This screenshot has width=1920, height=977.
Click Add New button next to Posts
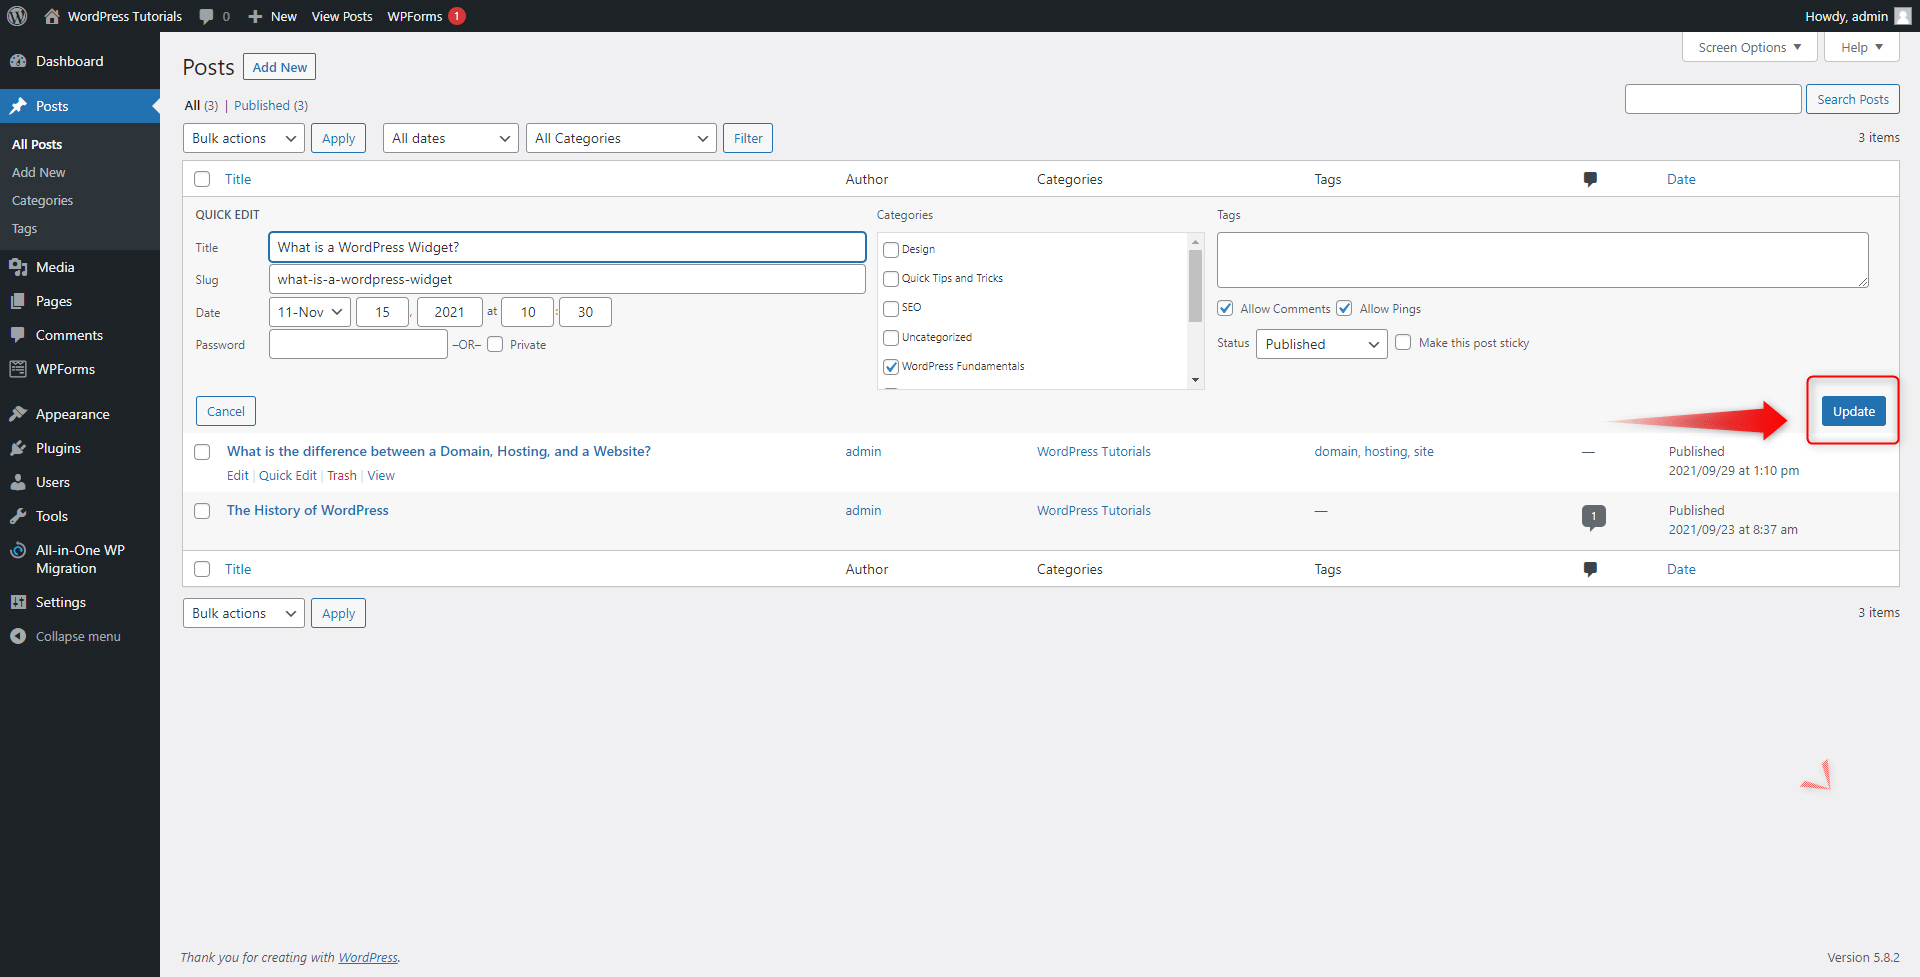(279, 67)
